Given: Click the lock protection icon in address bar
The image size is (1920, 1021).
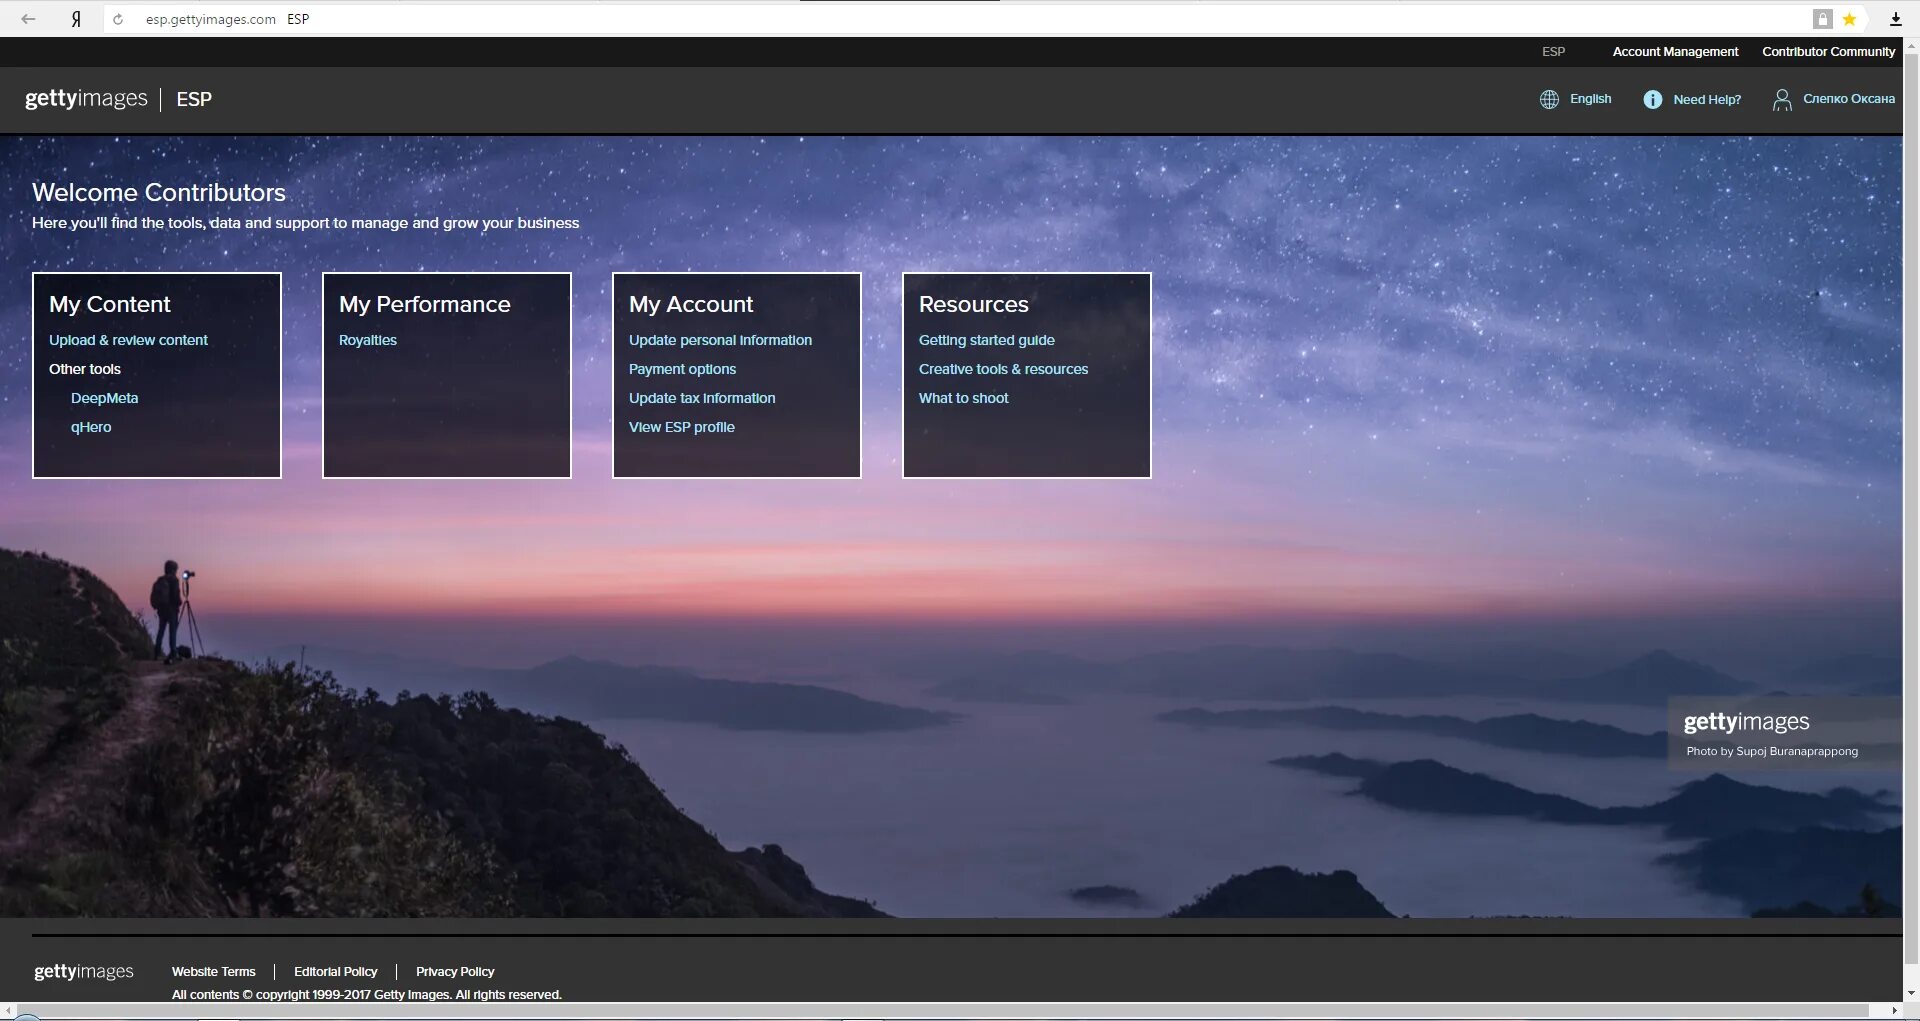Looking at the screenshot, I should [1823, 19].
